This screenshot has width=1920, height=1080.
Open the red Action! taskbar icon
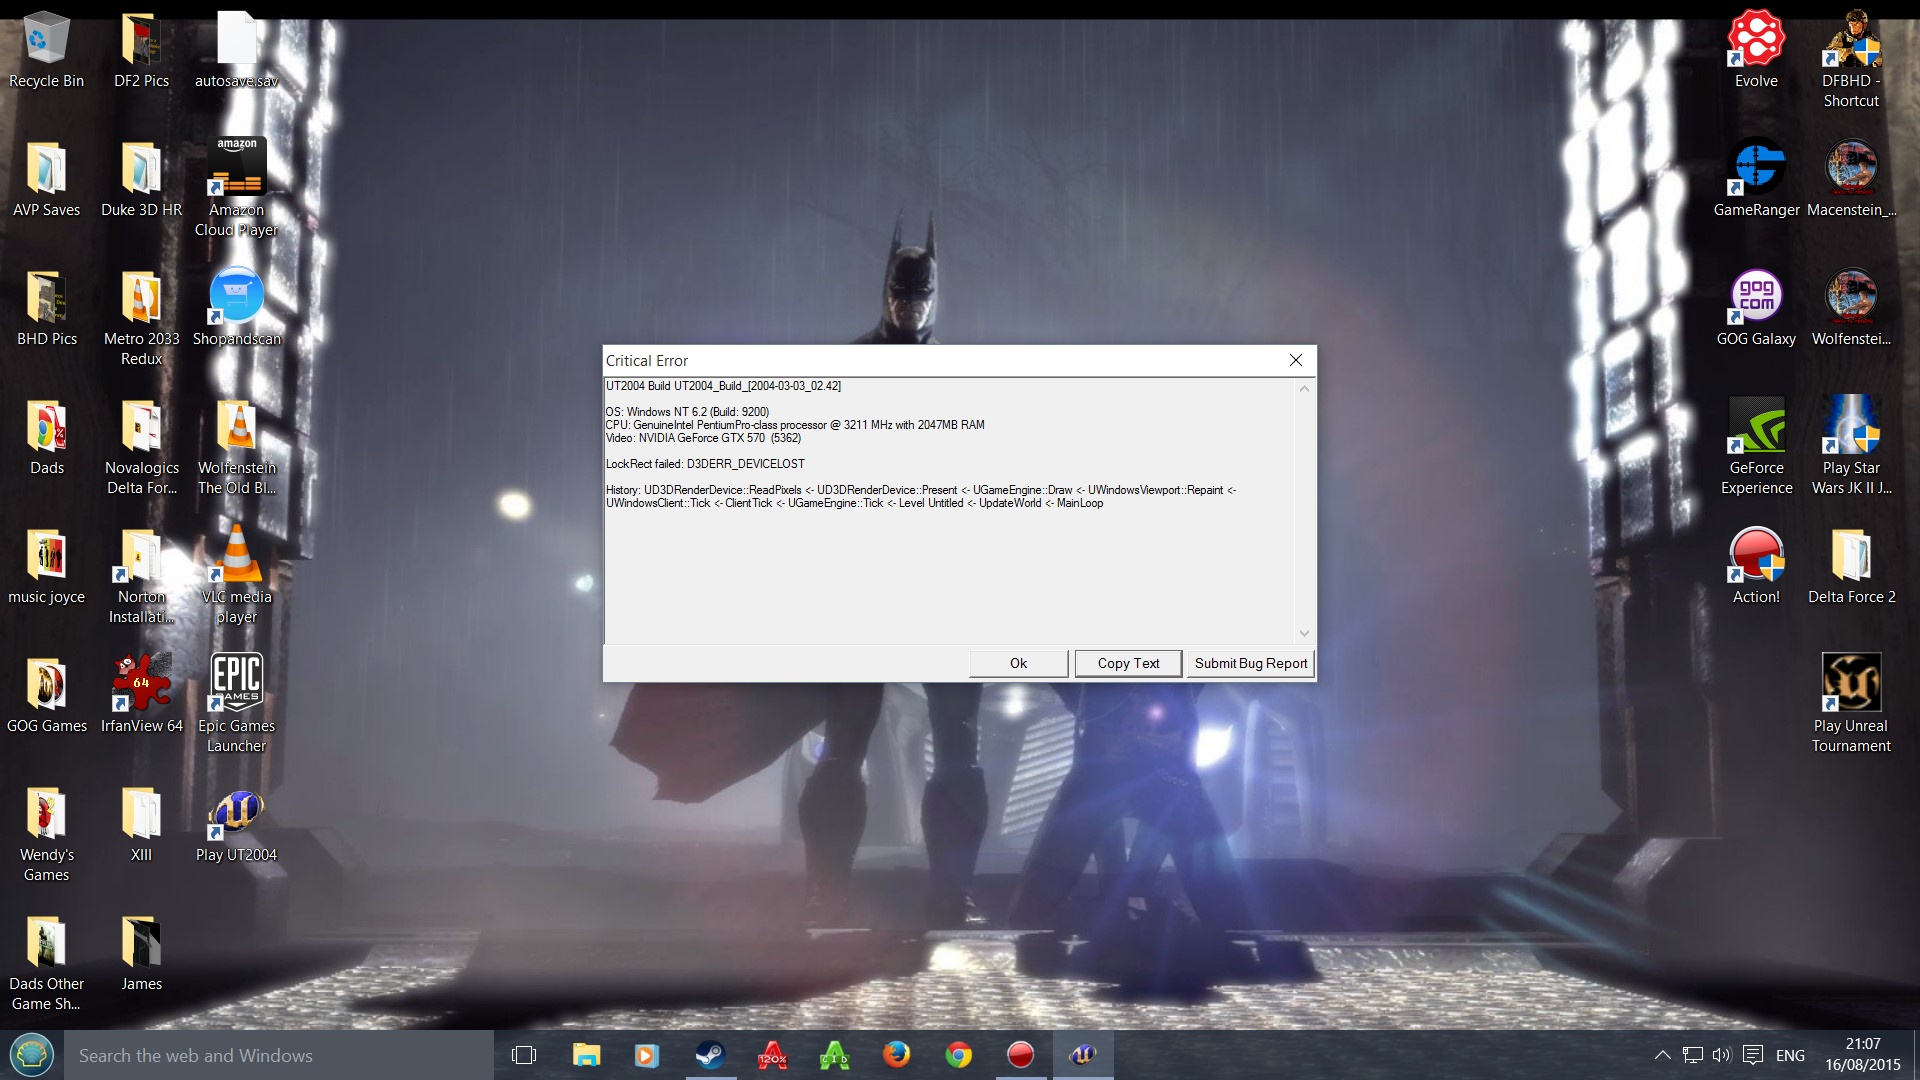pos(1020,1055)
